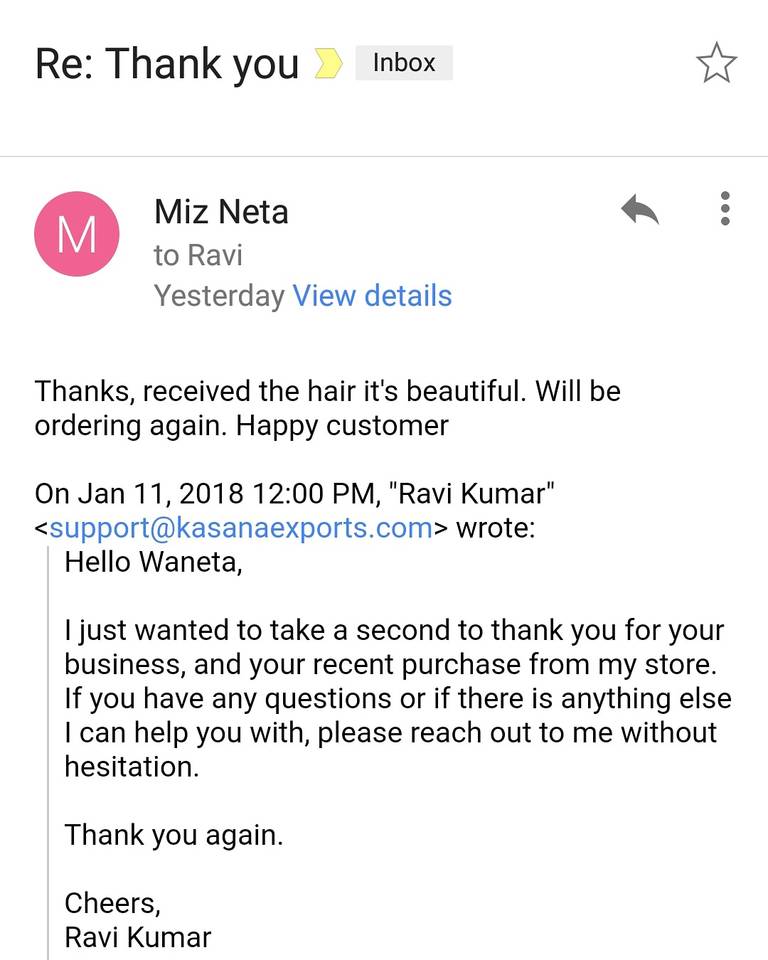Click the View details link
This screenshot has height=960, width=768.
pyautogui.click(x=372, y=296)
